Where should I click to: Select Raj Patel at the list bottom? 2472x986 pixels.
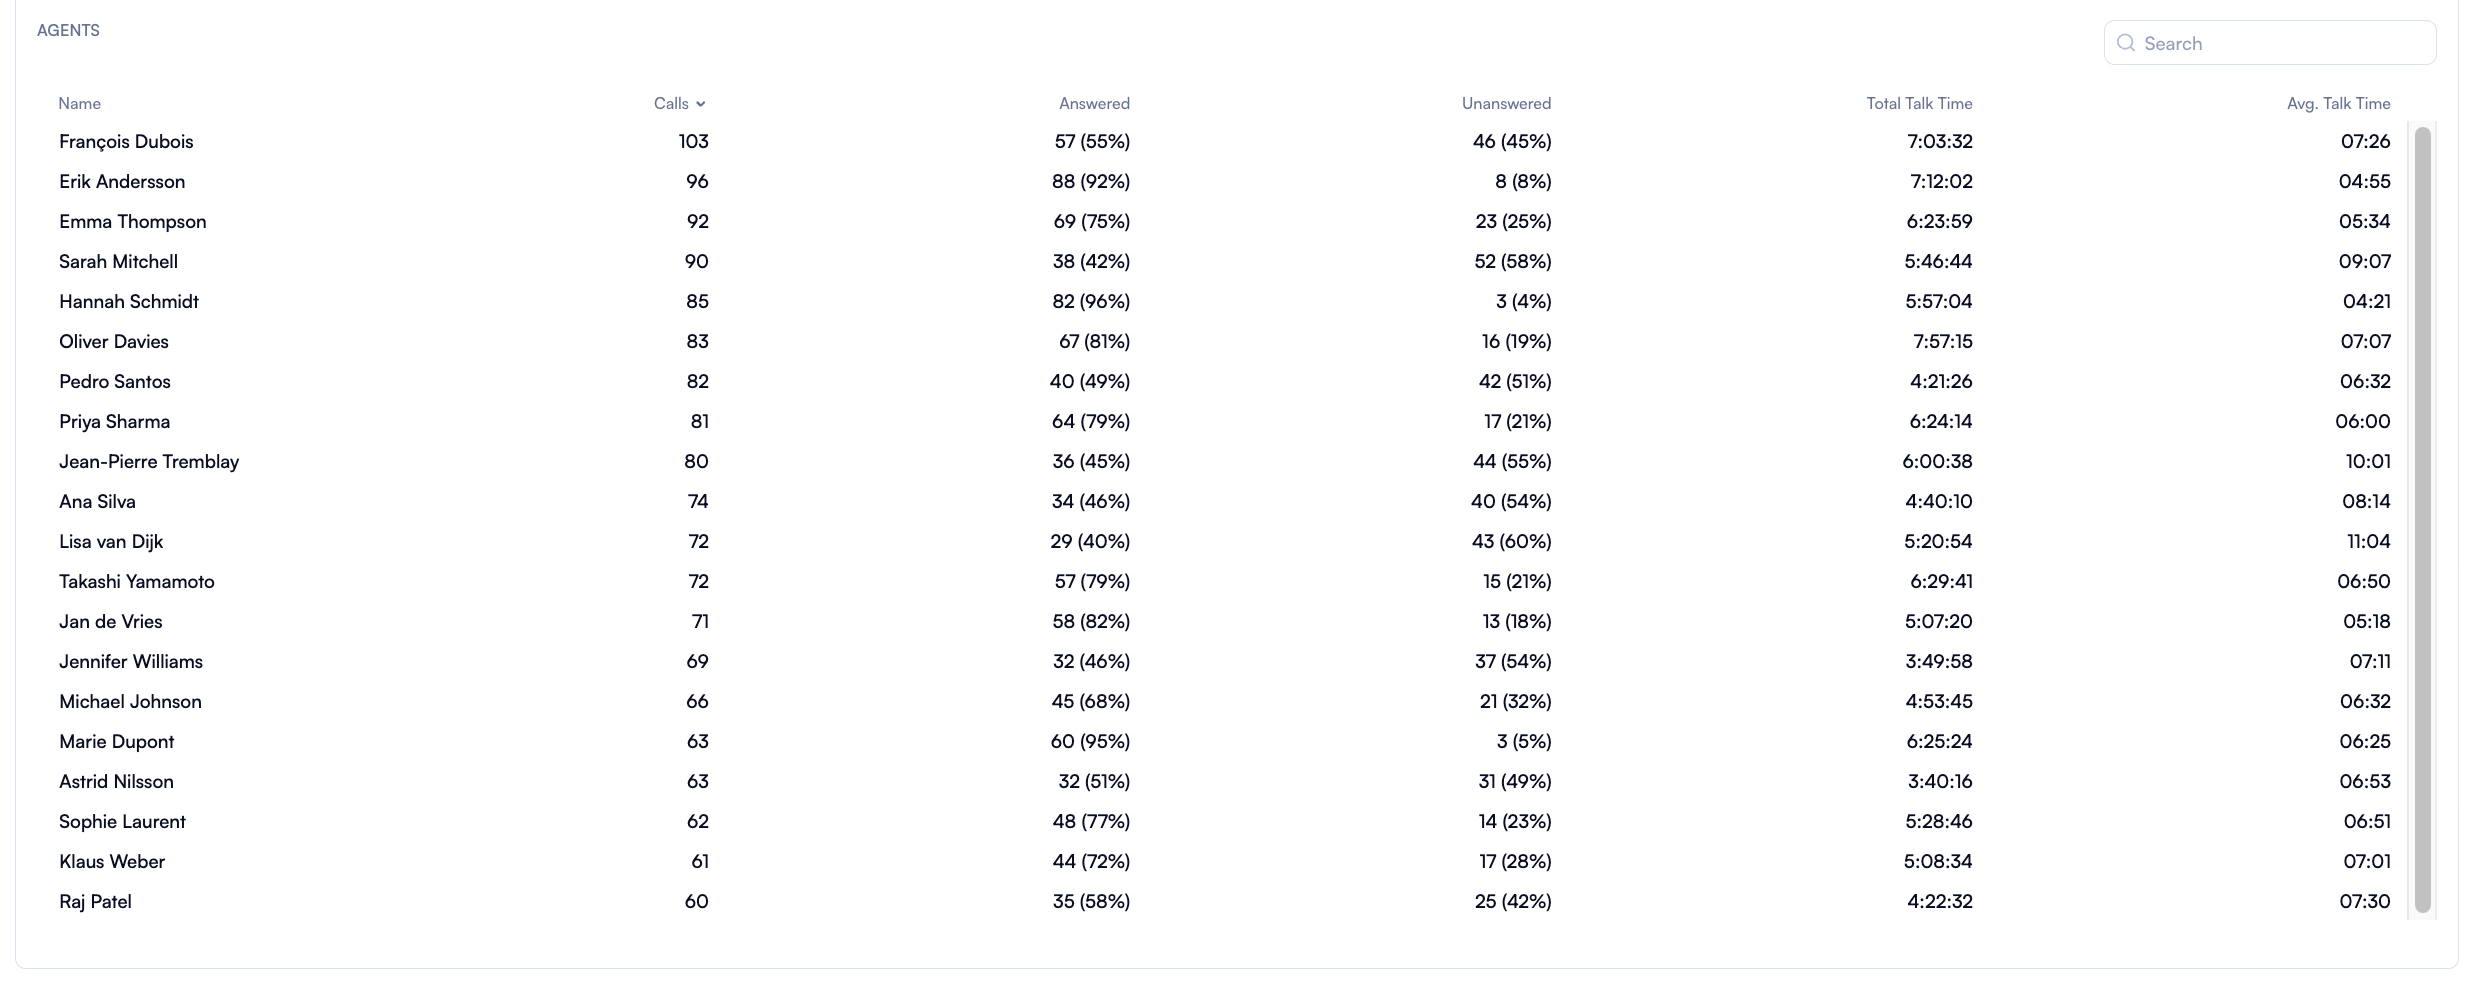click(96, 902)
